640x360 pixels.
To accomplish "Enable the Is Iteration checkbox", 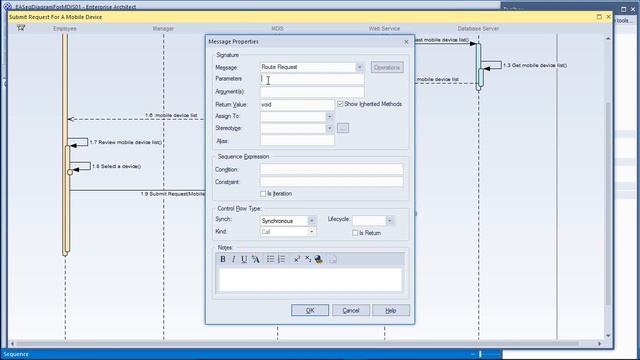I will [x=263, y=193].
